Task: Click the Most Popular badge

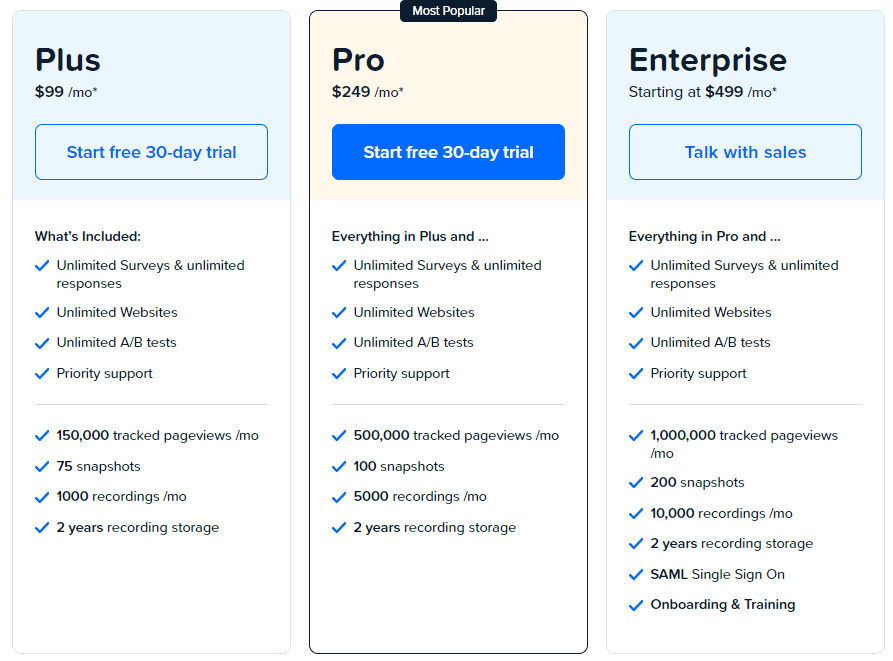Action: [448, 11]
